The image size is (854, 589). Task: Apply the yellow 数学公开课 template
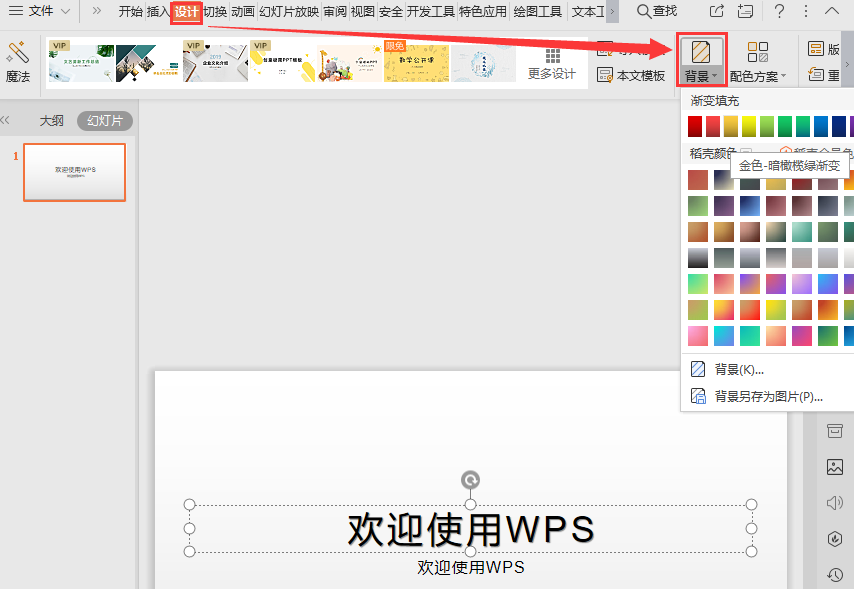(x=417, y=62)
